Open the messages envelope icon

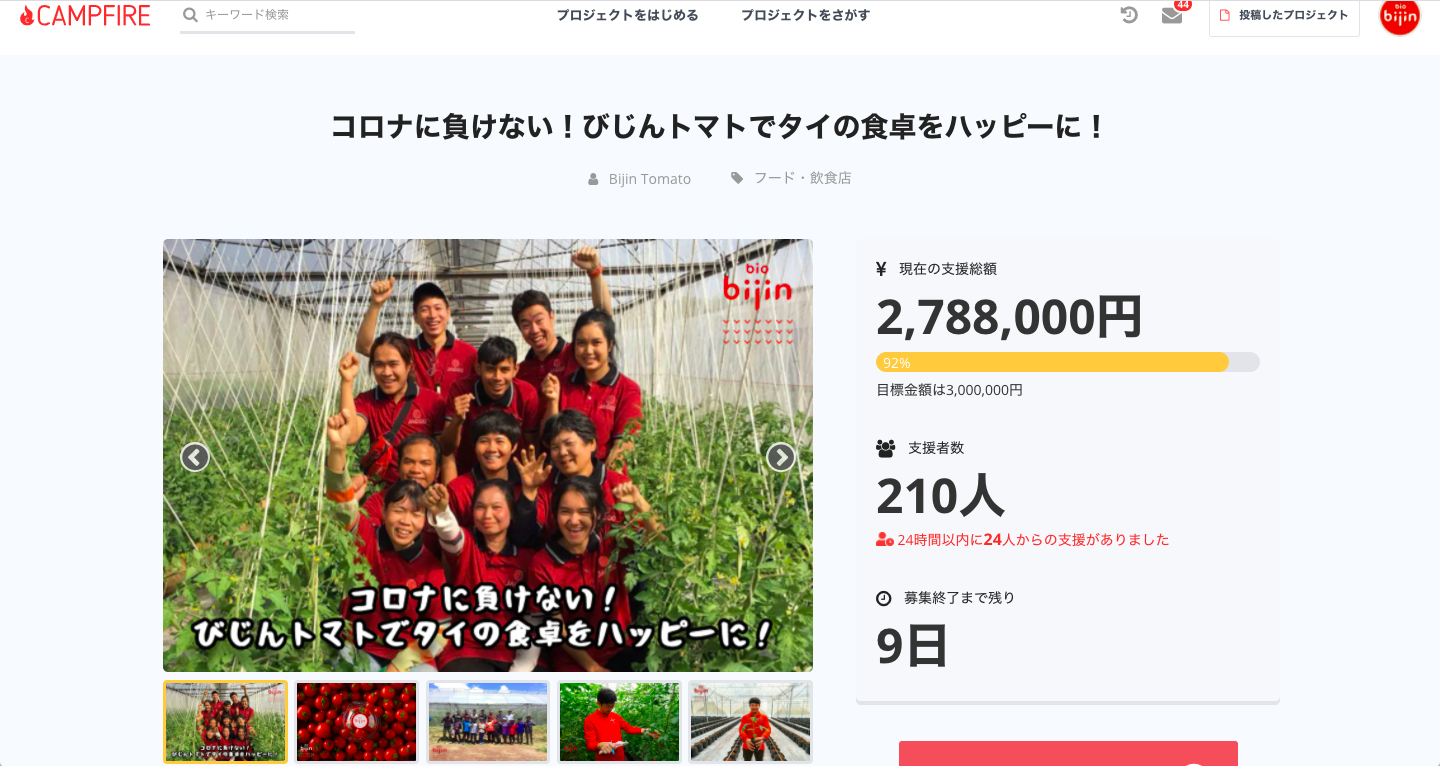(x=1172, y=15)
